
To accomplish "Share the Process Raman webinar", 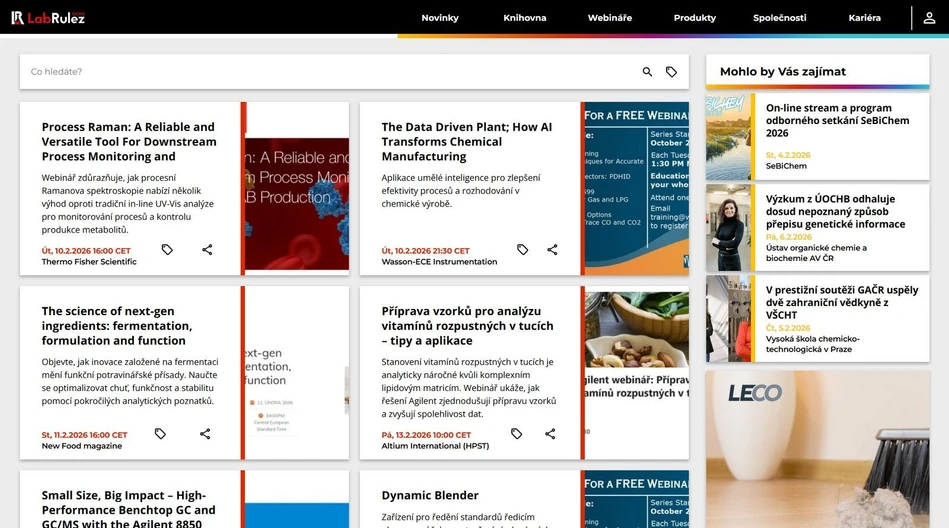I will [x=207, y=250].
